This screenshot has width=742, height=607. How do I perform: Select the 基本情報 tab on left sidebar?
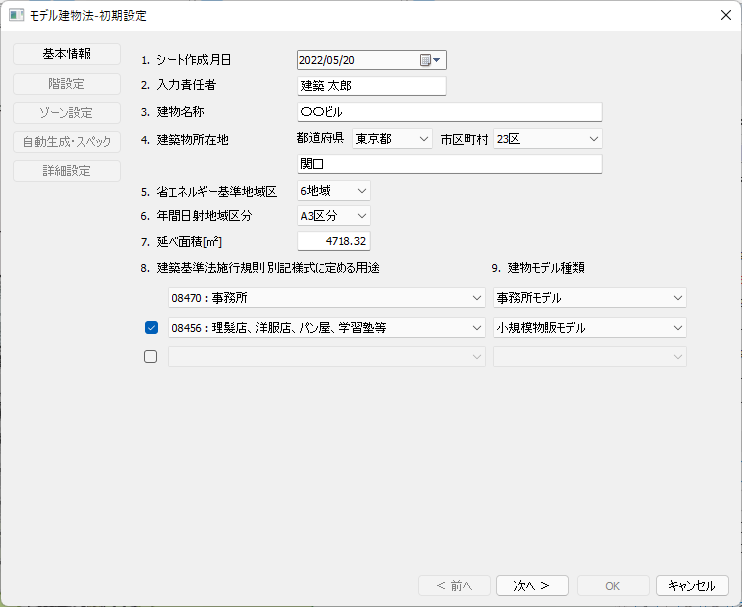click(67, 54)
